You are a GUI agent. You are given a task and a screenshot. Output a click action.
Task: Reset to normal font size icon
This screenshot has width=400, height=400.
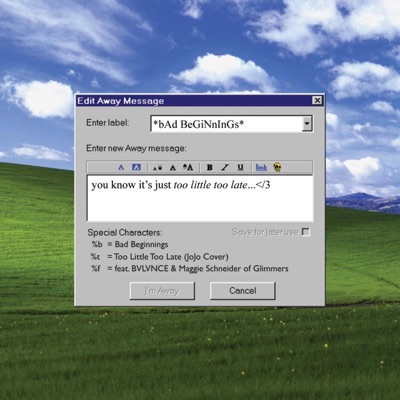click(172, 168)
